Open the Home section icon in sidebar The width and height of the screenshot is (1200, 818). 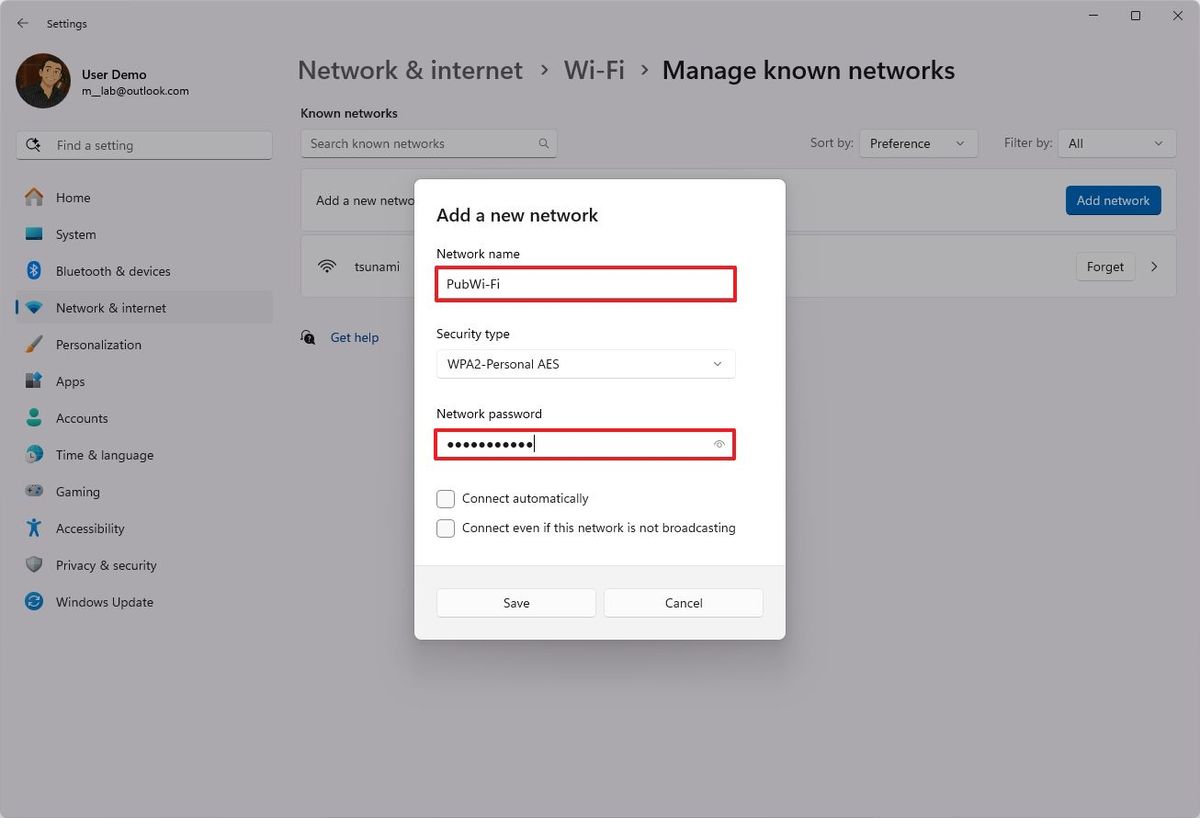36,197
